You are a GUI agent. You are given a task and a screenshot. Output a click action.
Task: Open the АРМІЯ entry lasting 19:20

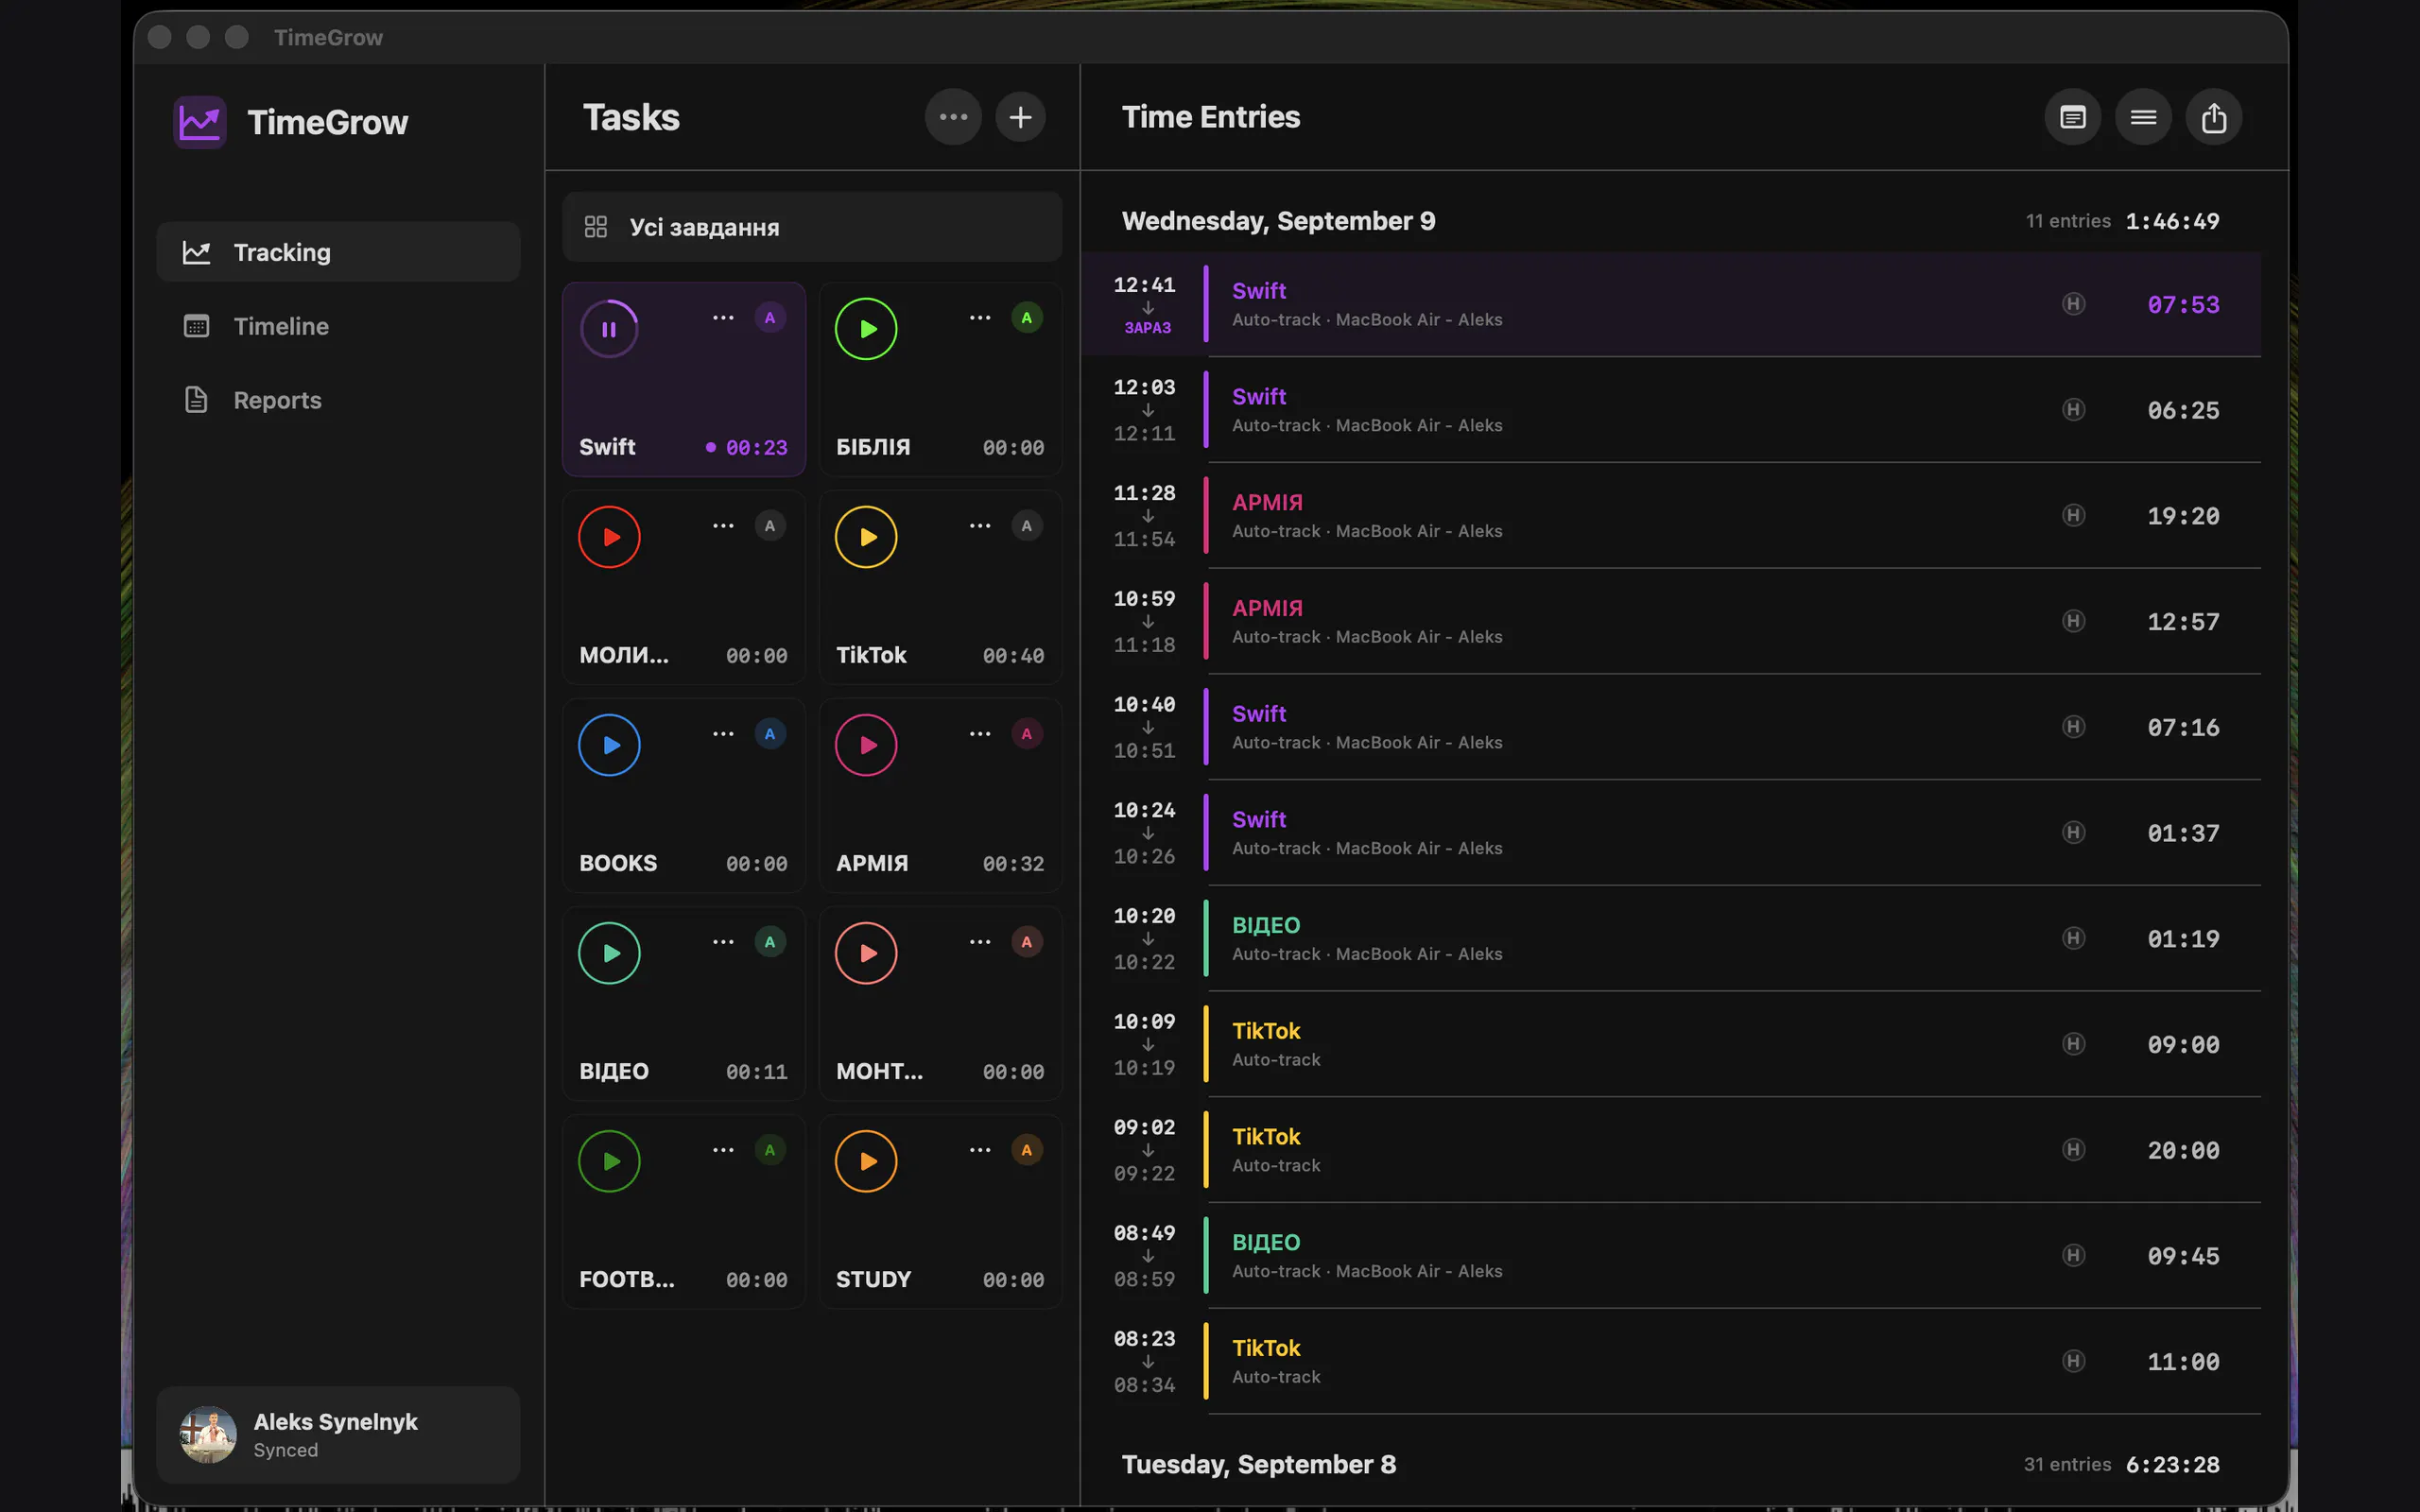click(x=1671, y=516)
